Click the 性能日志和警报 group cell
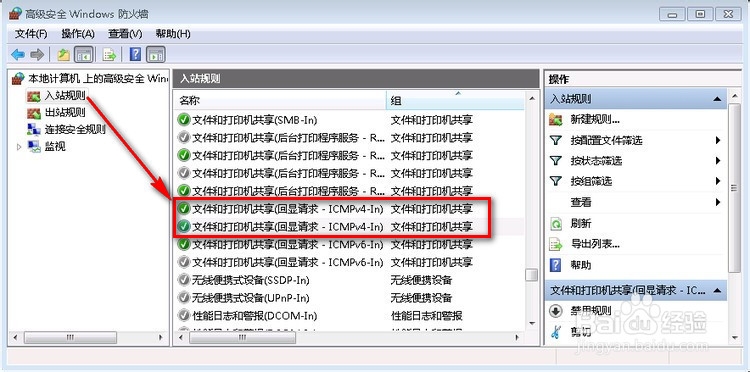 click(x=427, y=316)
